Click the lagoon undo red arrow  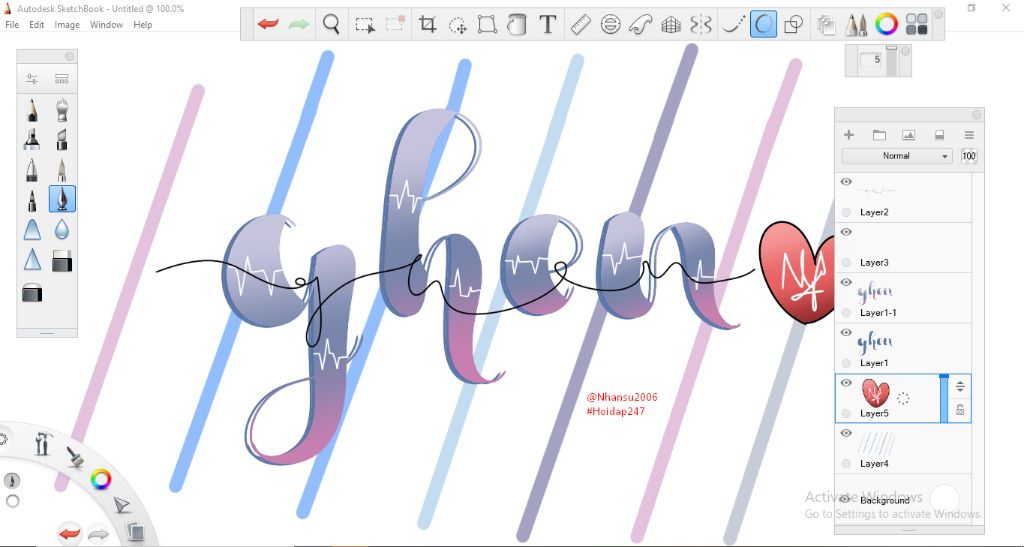pos(69,534)
